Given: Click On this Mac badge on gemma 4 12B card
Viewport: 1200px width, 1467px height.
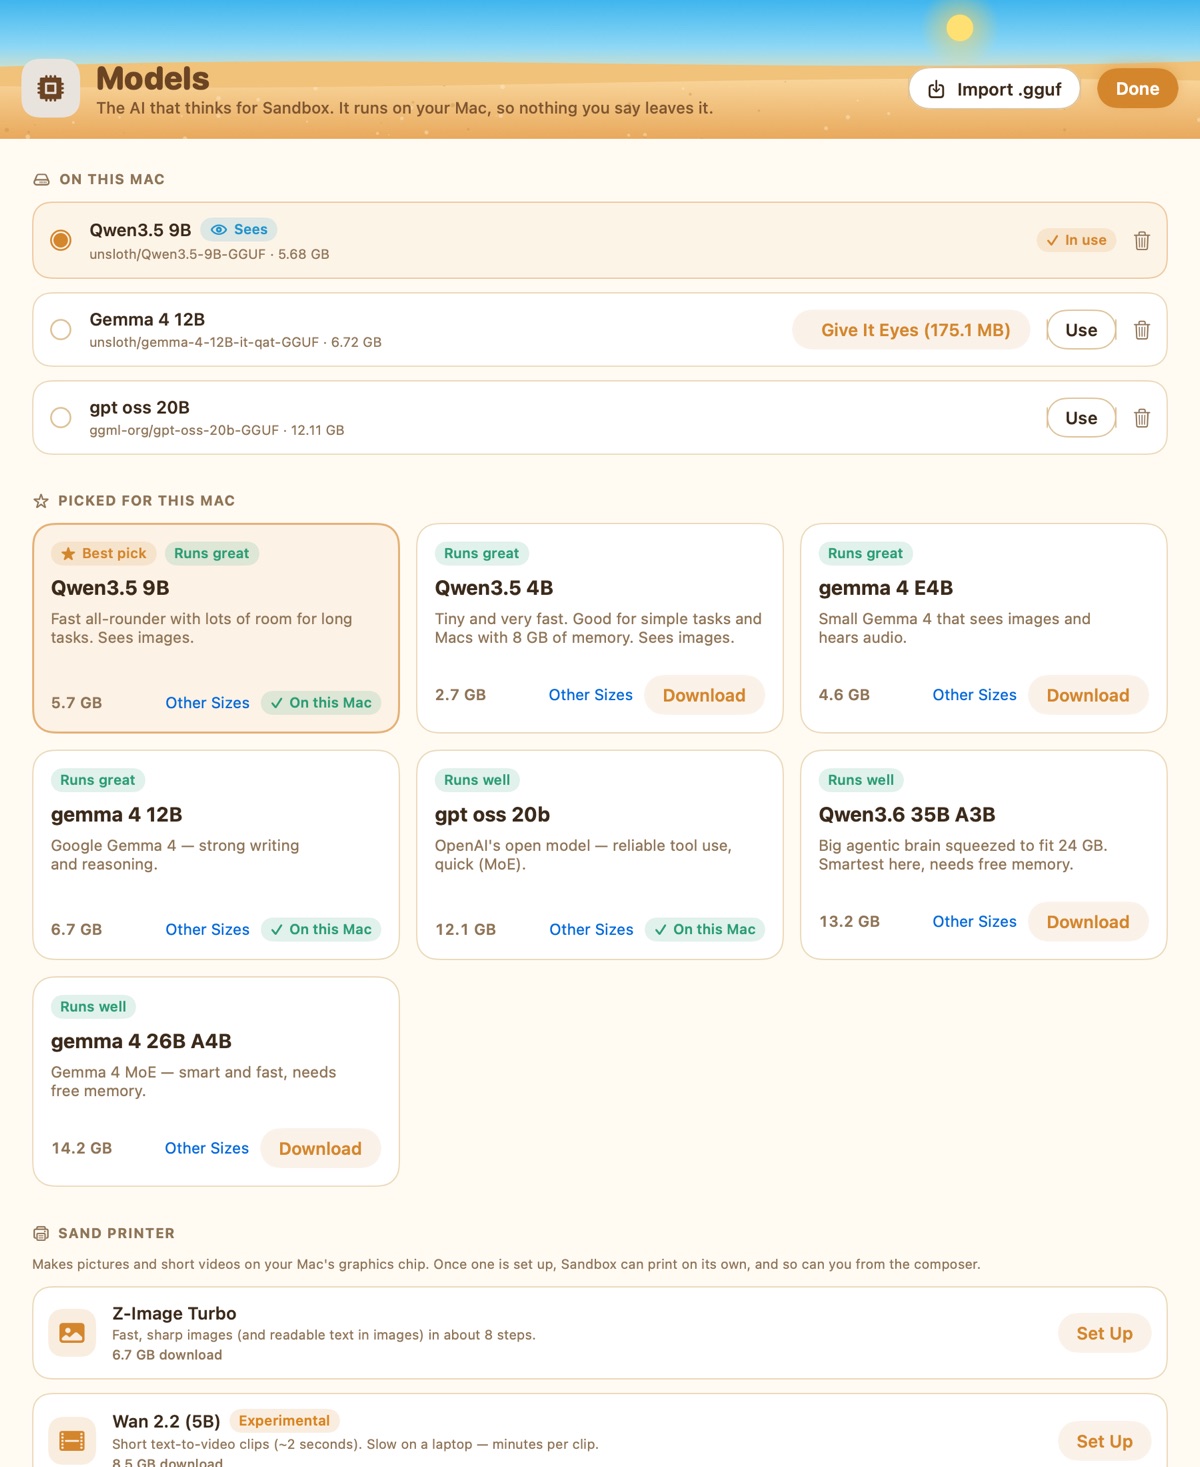Looking at the screenshot, I should coord(321,930).
